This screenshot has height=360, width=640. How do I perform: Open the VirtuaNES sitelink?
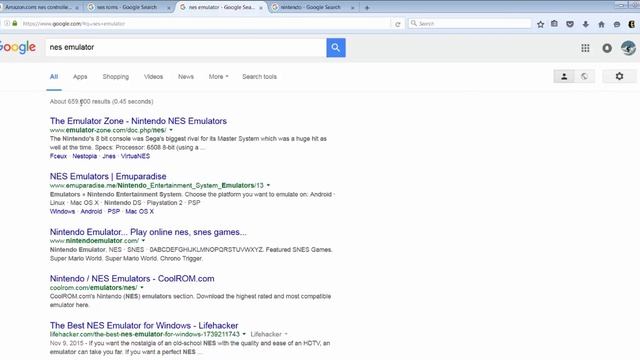click(x=136, y=156)
